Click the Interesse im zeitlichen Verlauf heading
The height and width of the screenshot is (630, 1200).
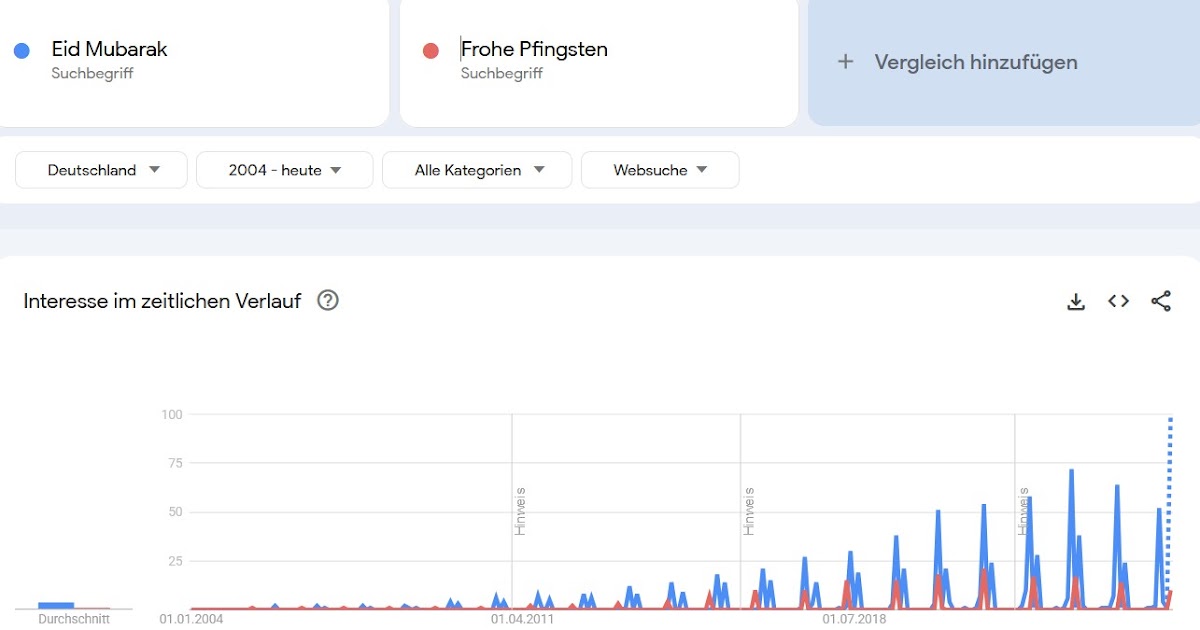162,301
